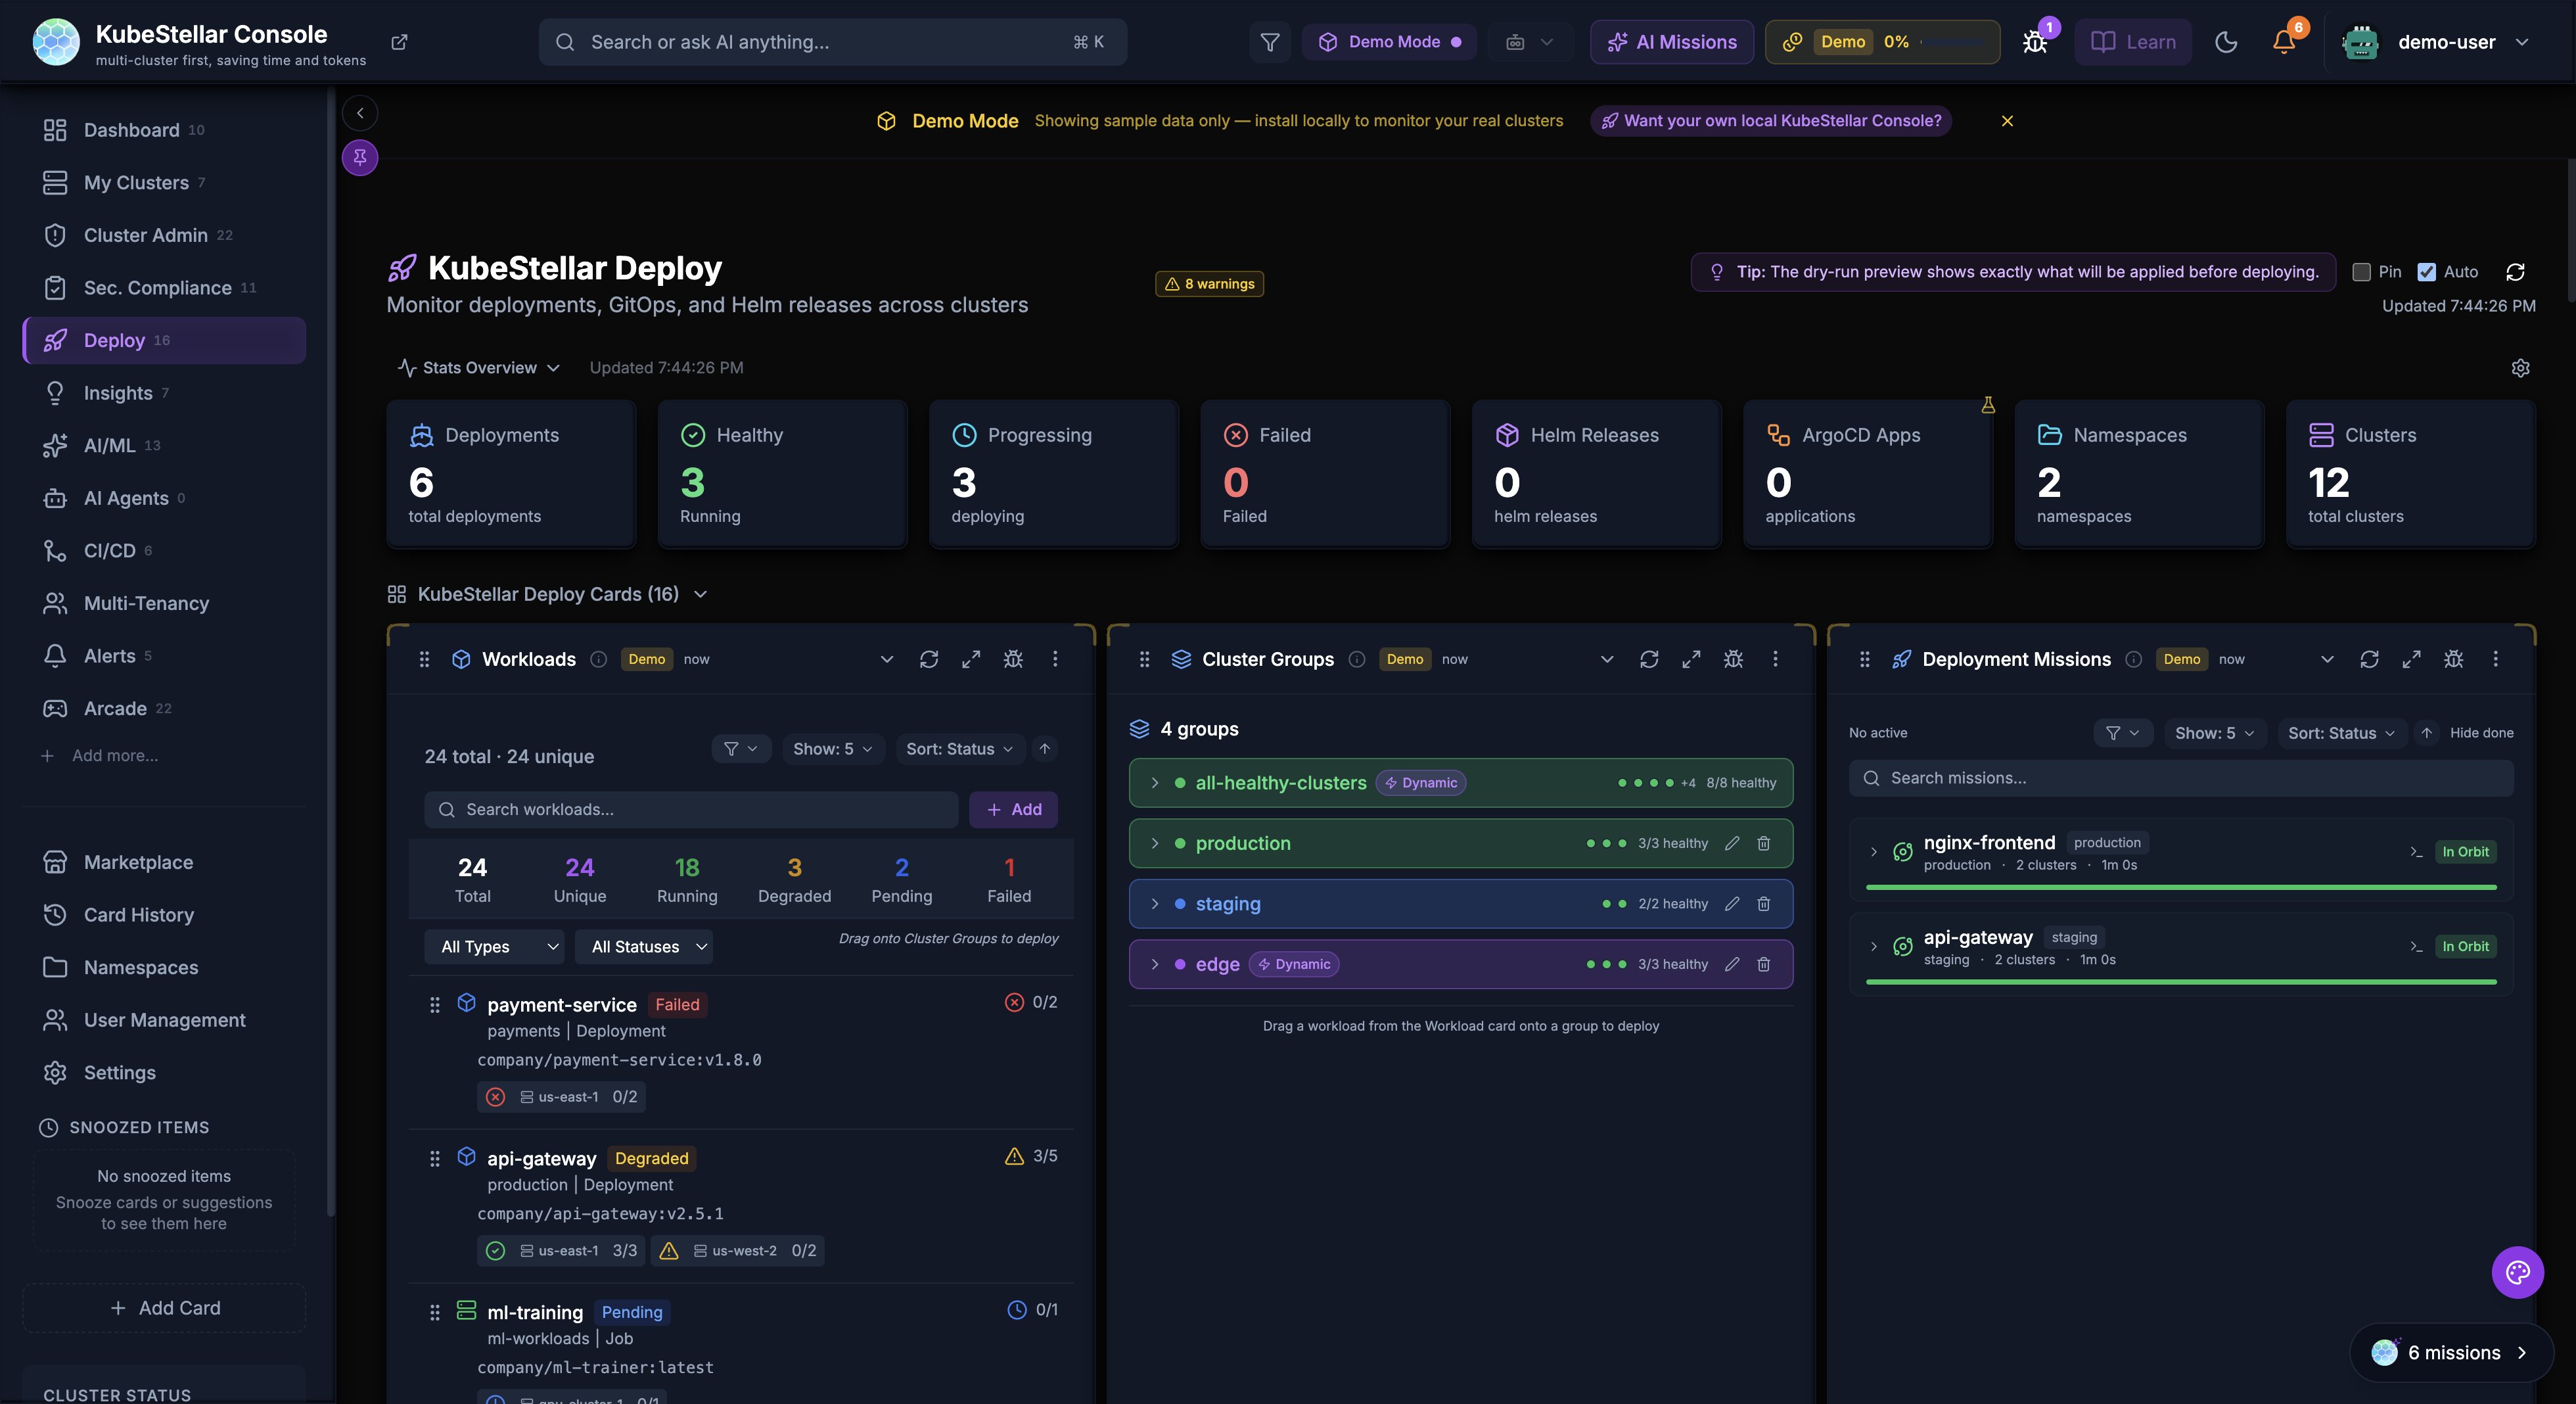Enable the Pin checkbox

pyautogui.click(x=2362, y=272)
